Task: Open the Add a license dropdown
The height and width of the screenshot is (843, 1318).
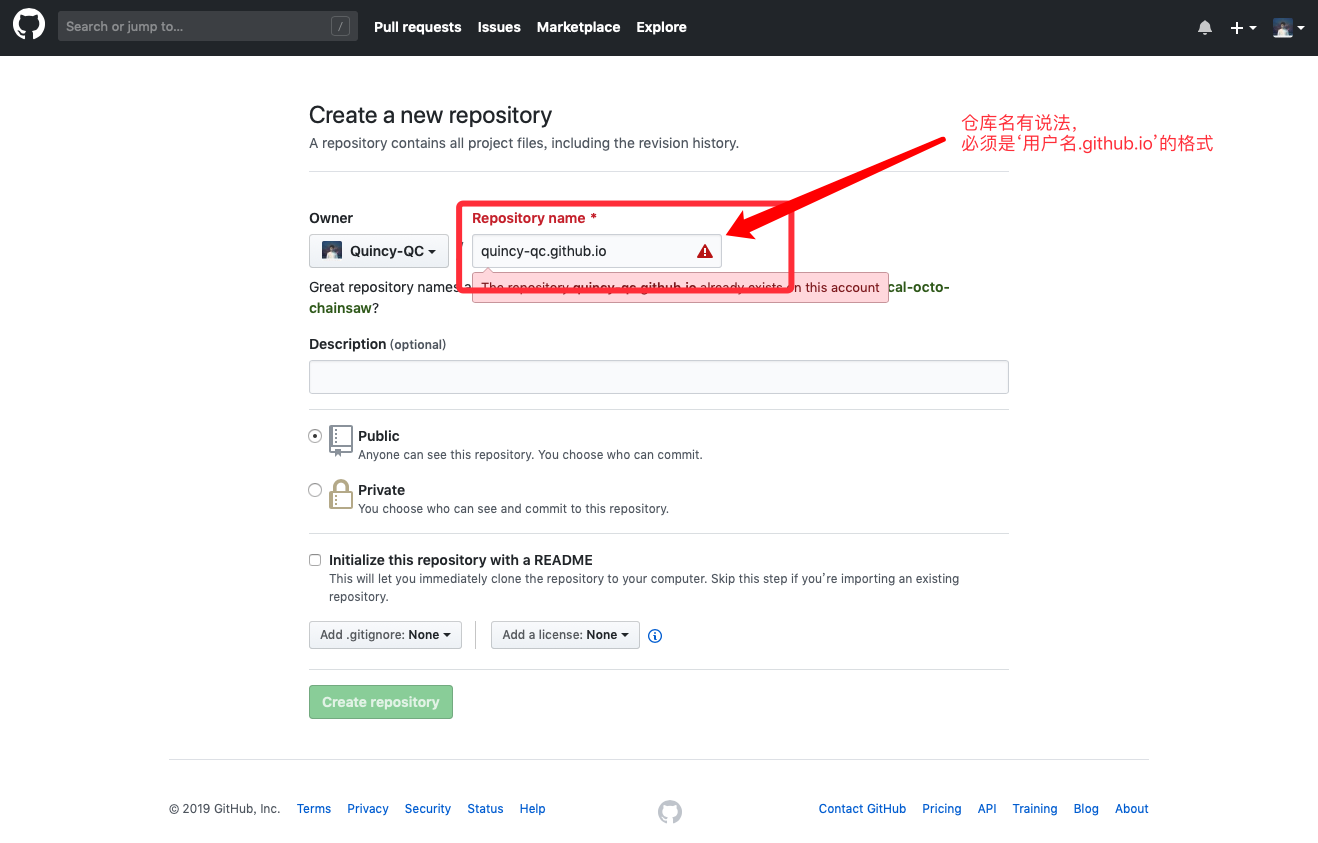Action: tap(565, 635)
